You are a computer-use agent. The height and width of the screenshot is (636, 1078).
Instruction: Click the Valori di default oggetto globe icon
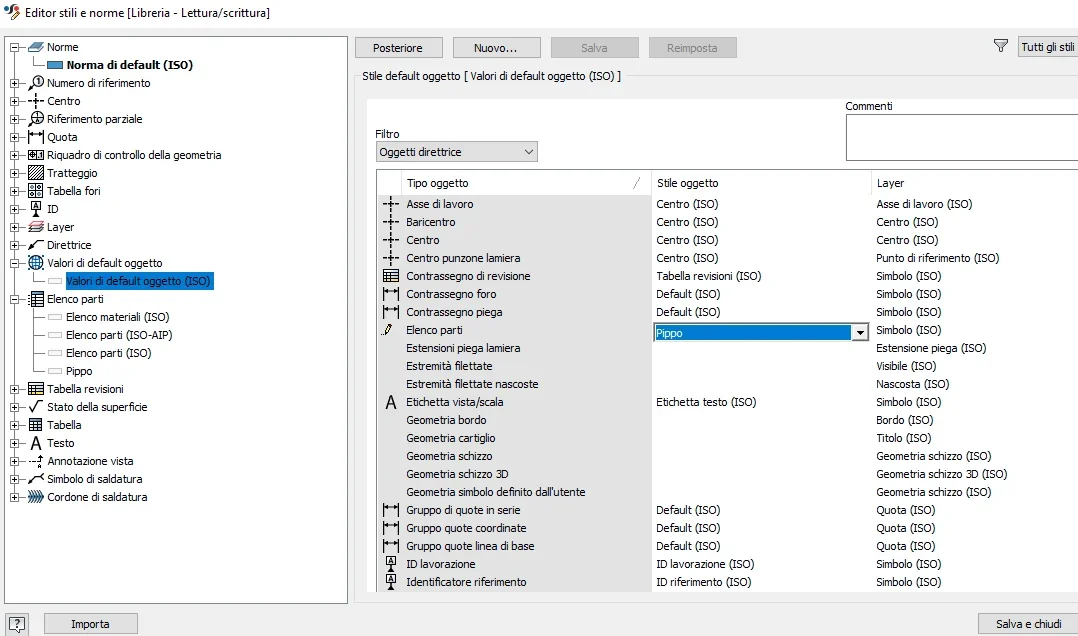(36, 263)
